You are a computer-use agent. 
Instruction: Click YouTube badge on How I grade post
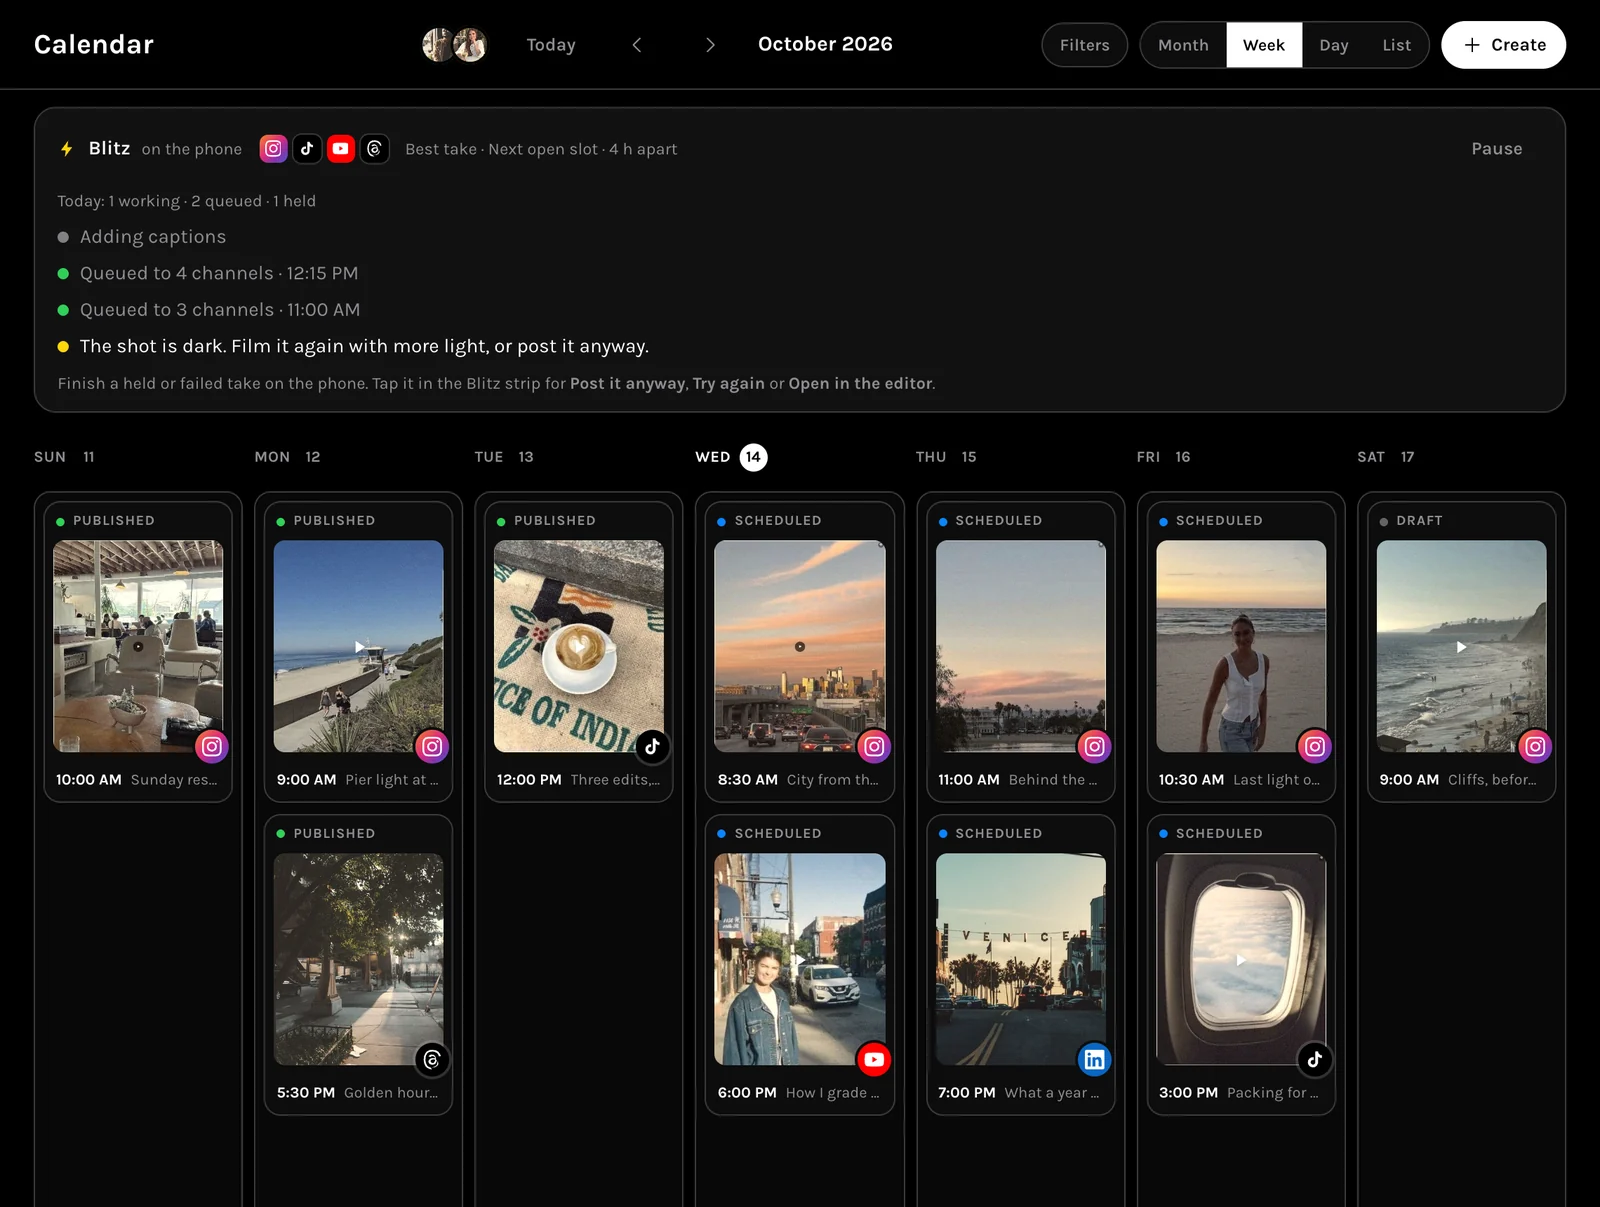[x=874, y=1059]
